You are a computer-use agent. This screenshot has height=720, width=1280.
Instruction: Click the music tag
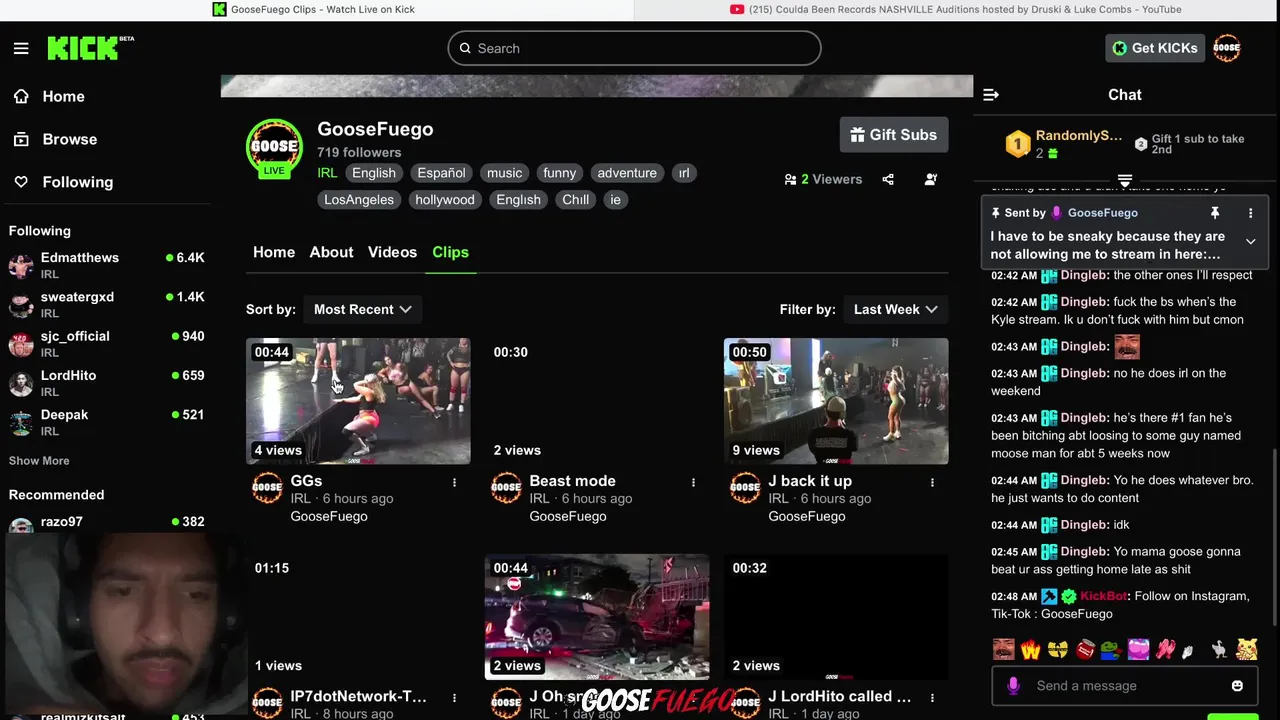504,173
